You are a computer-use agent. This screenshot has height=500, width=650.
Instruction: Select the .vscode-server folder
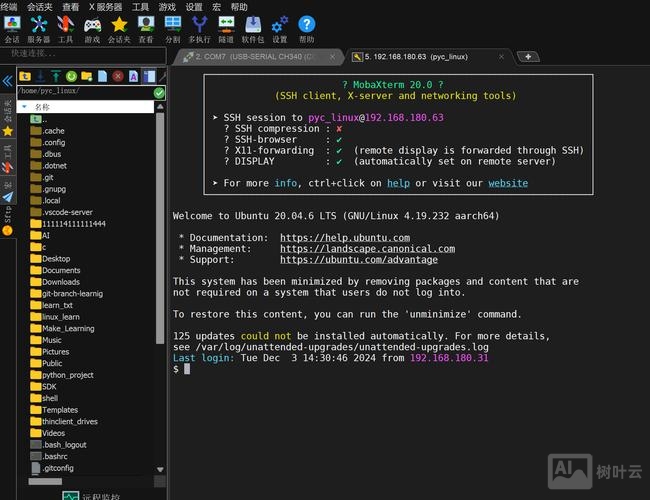[x=61, y=212]
